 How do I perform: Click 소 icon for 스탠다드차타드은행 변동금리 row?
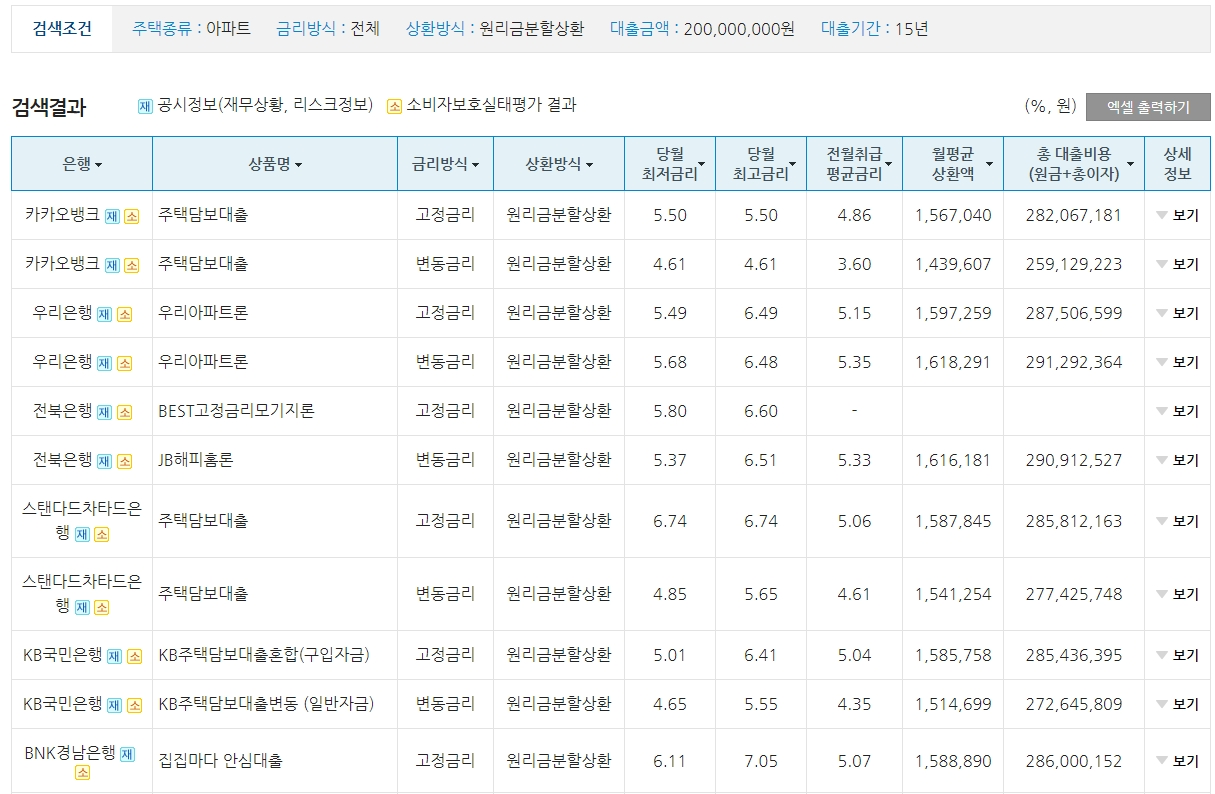pos(102,607)
